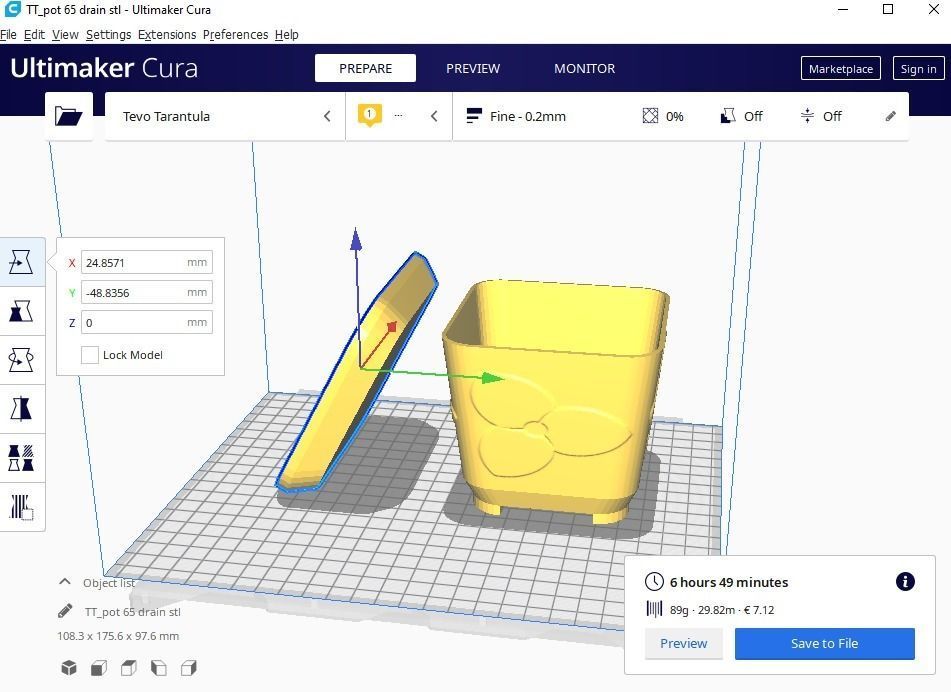This screenshot has width=951, height=692.
Task: Switch to the PREVIEW stage tab
Action: (473, 68)
